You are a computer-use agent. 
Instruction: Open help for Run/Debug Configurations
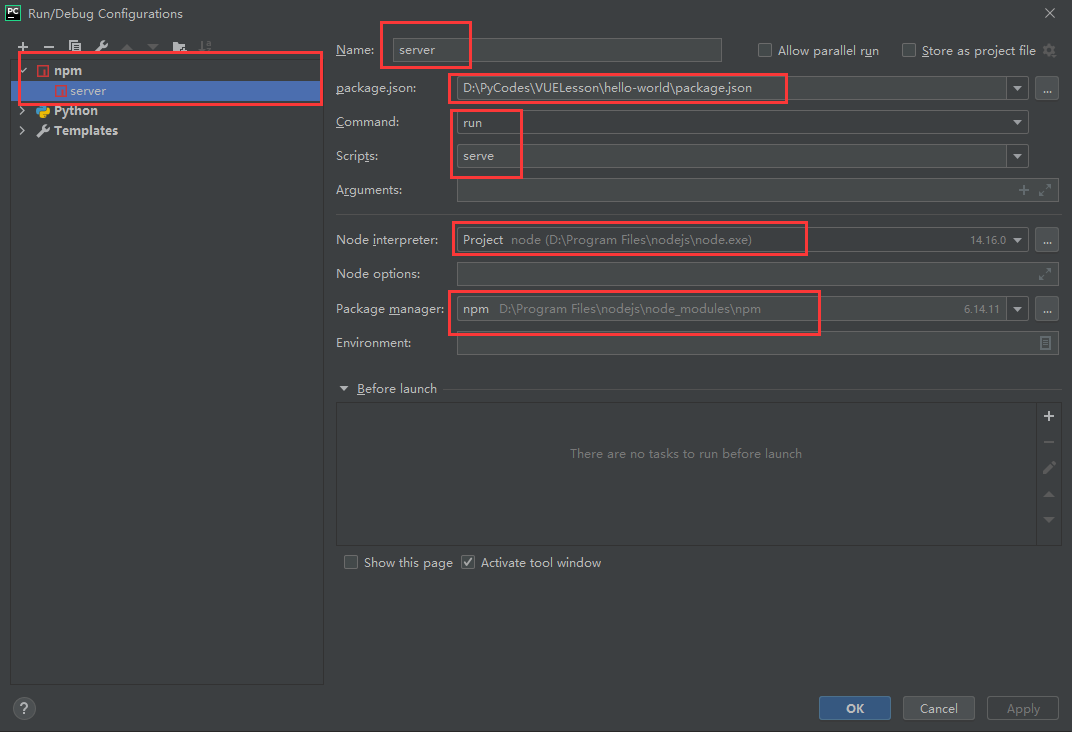coord(24,708)
